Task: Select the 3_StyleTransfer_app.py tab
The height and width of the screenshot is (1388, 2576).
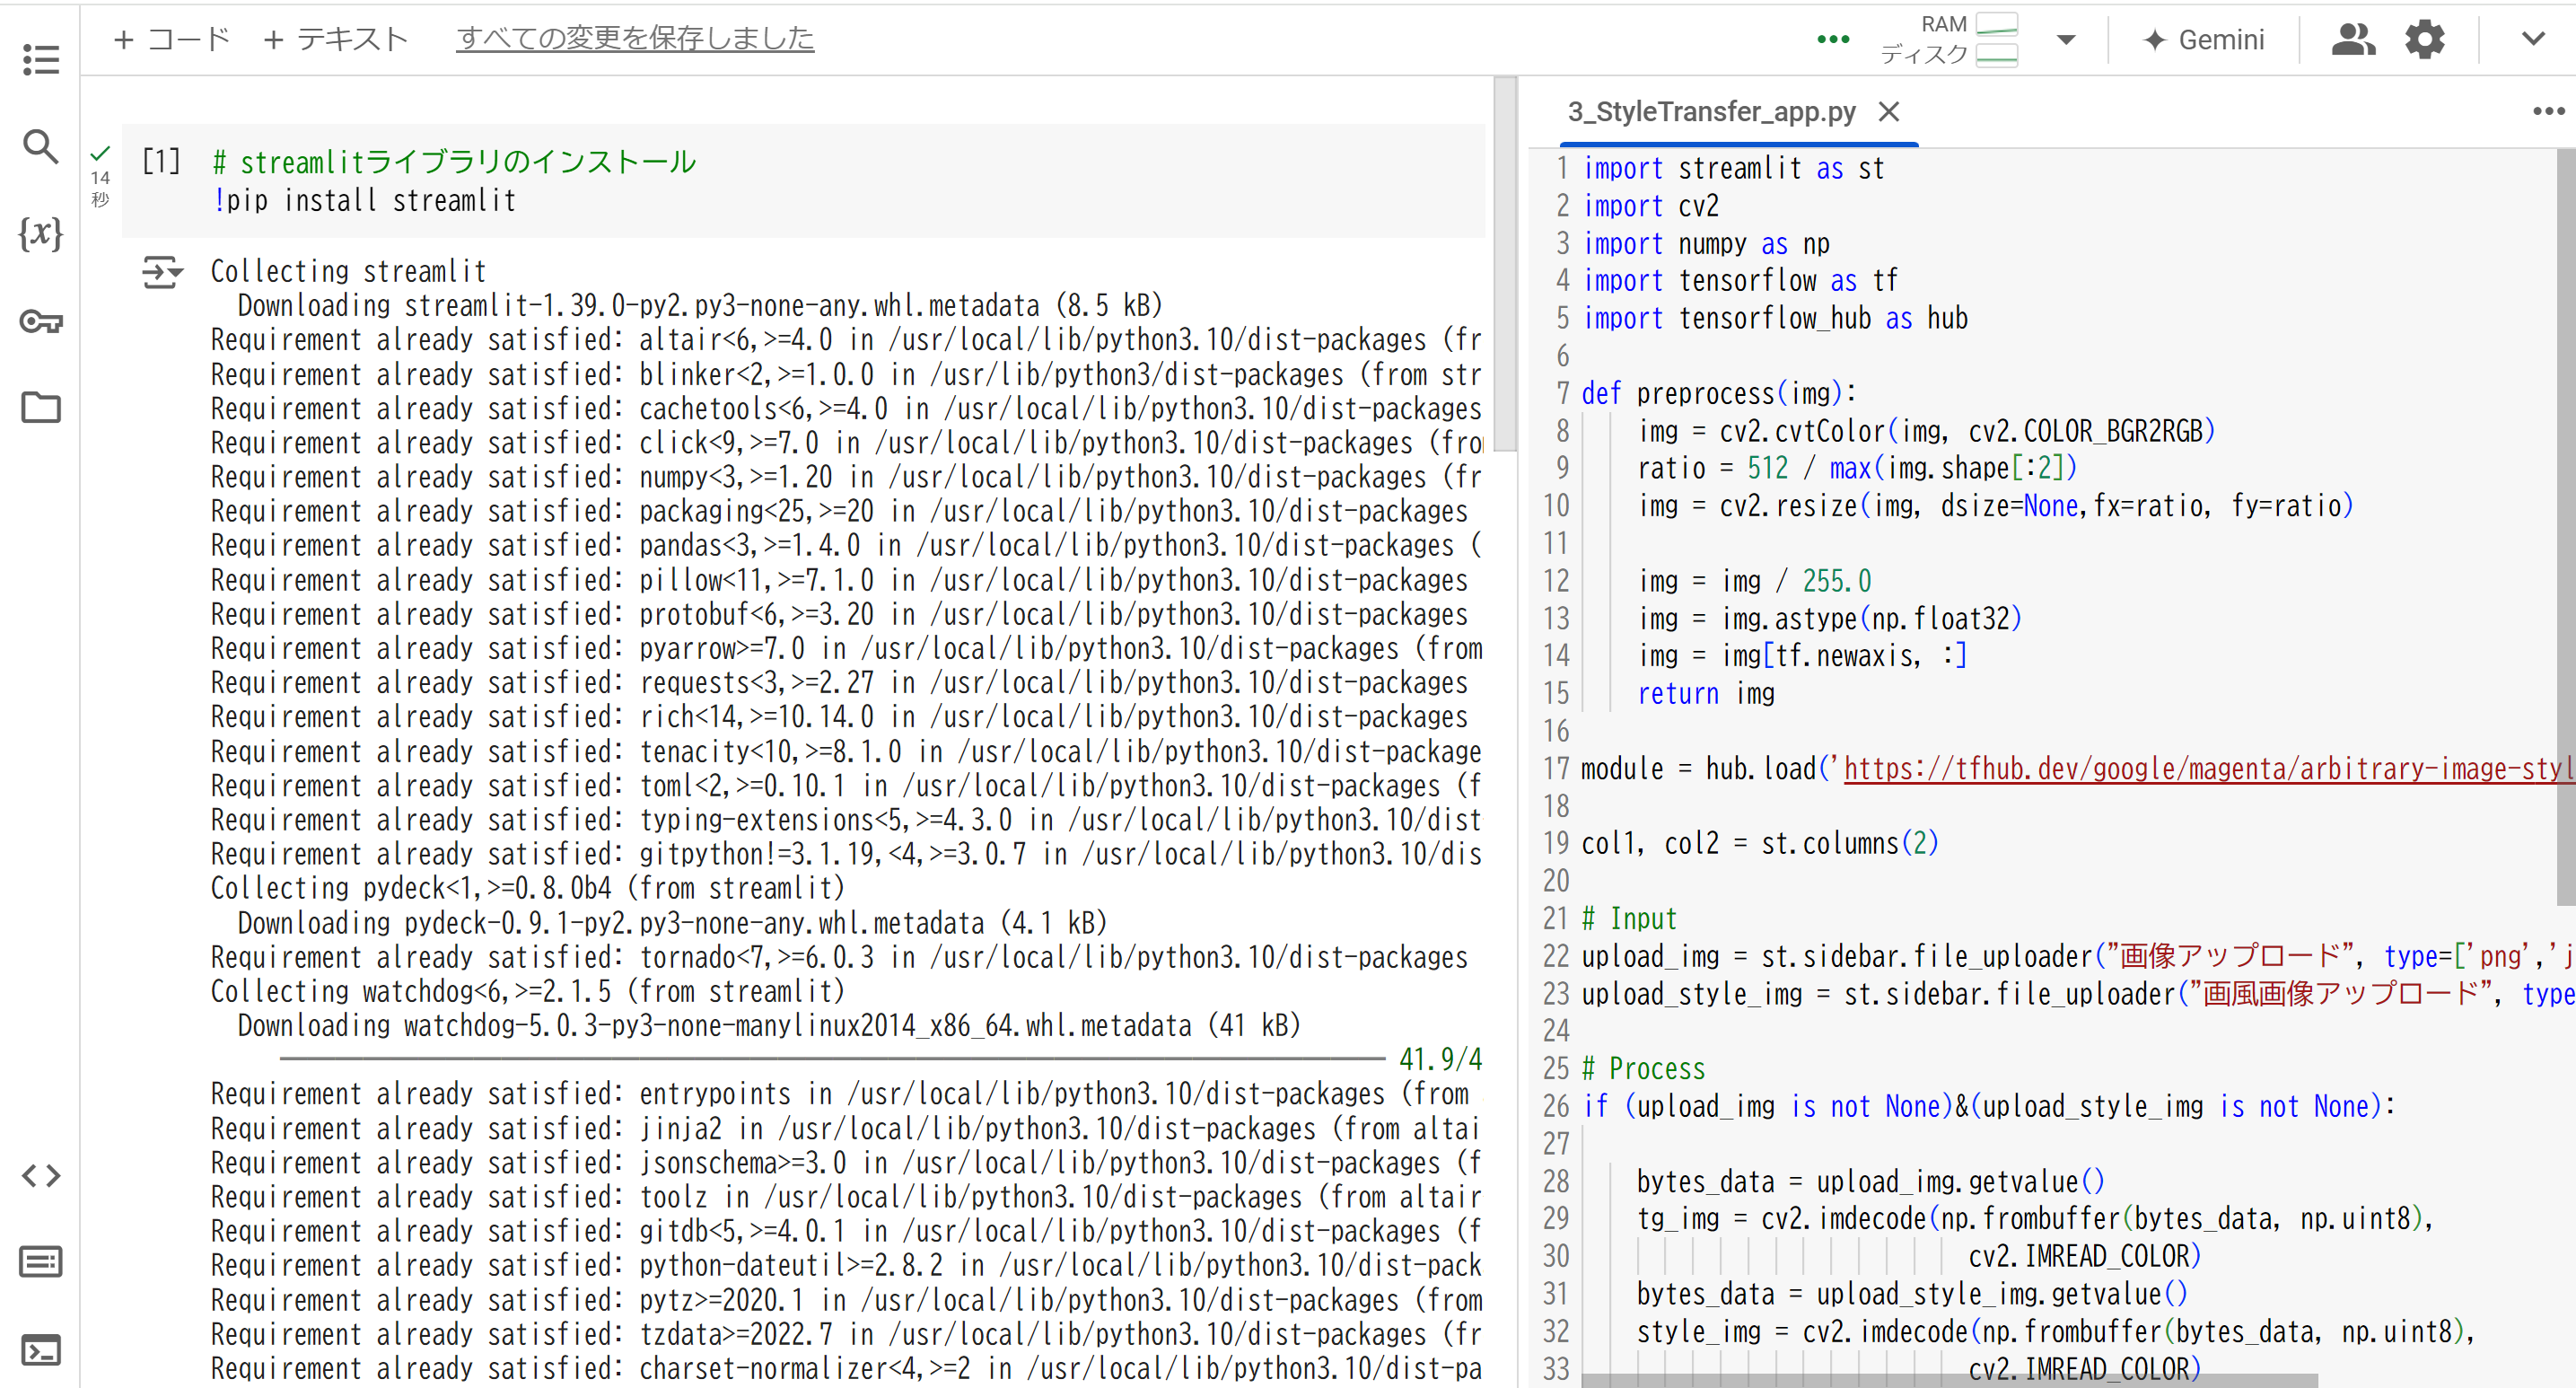Action: [x=1710, y=111]
